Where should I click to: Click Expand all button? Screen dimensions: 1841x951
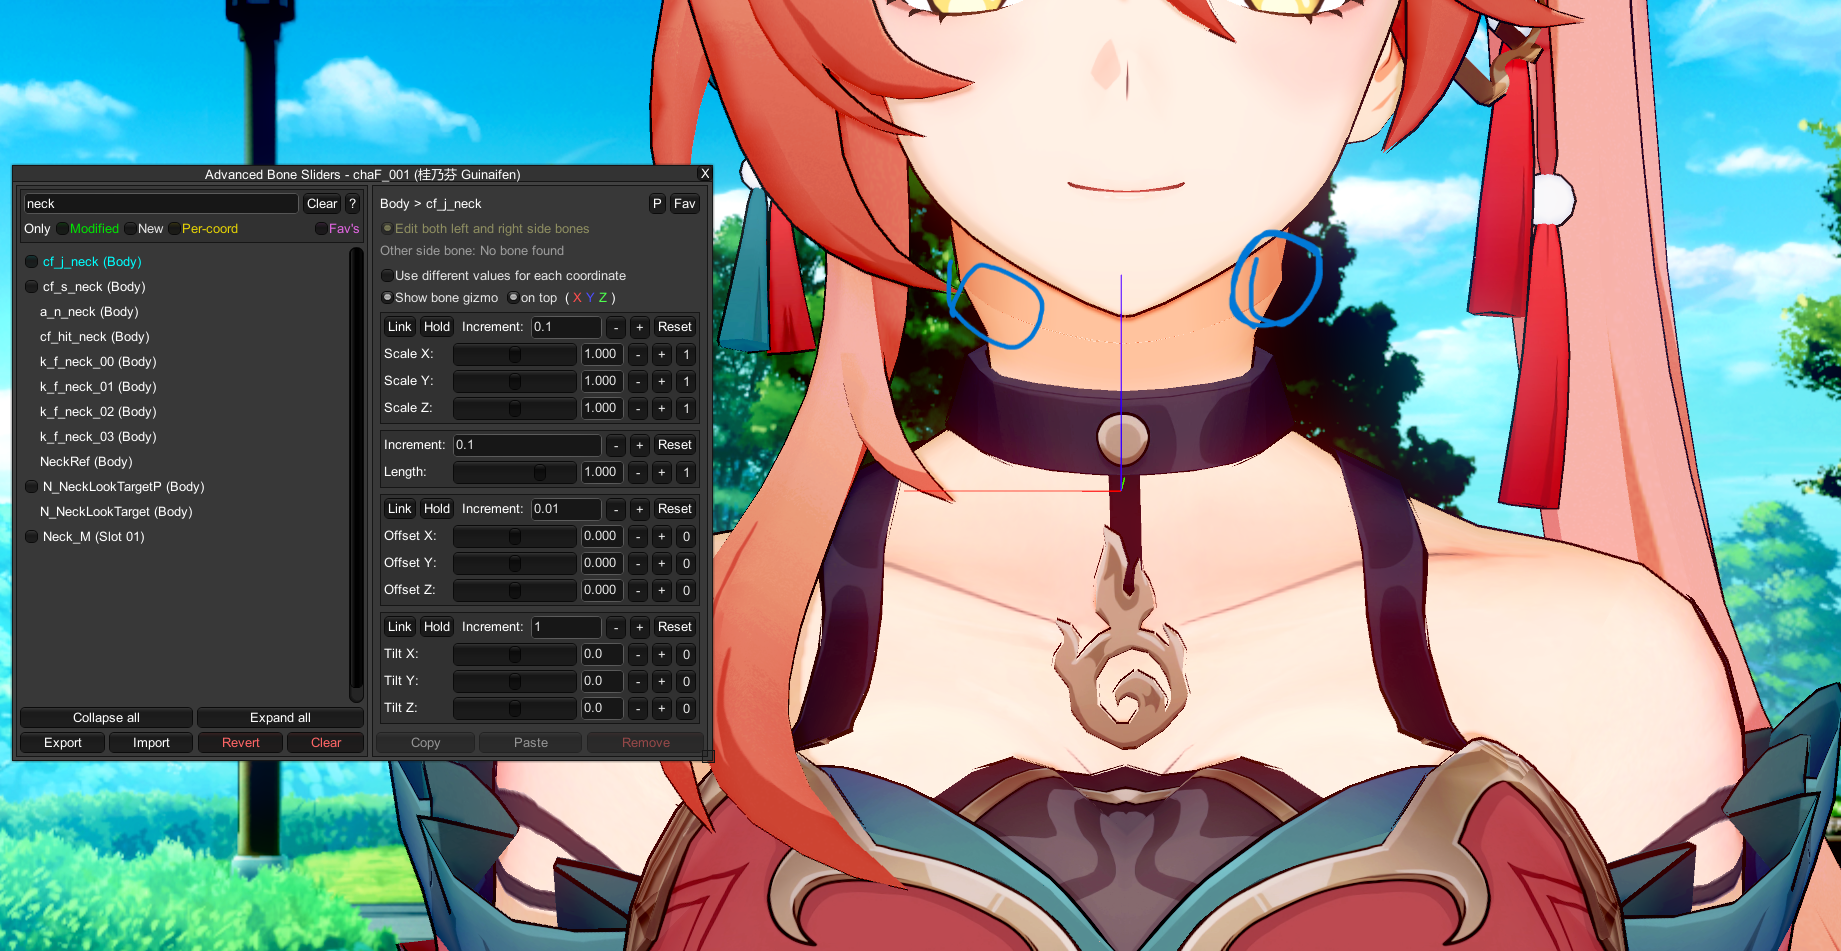point(280,718)
